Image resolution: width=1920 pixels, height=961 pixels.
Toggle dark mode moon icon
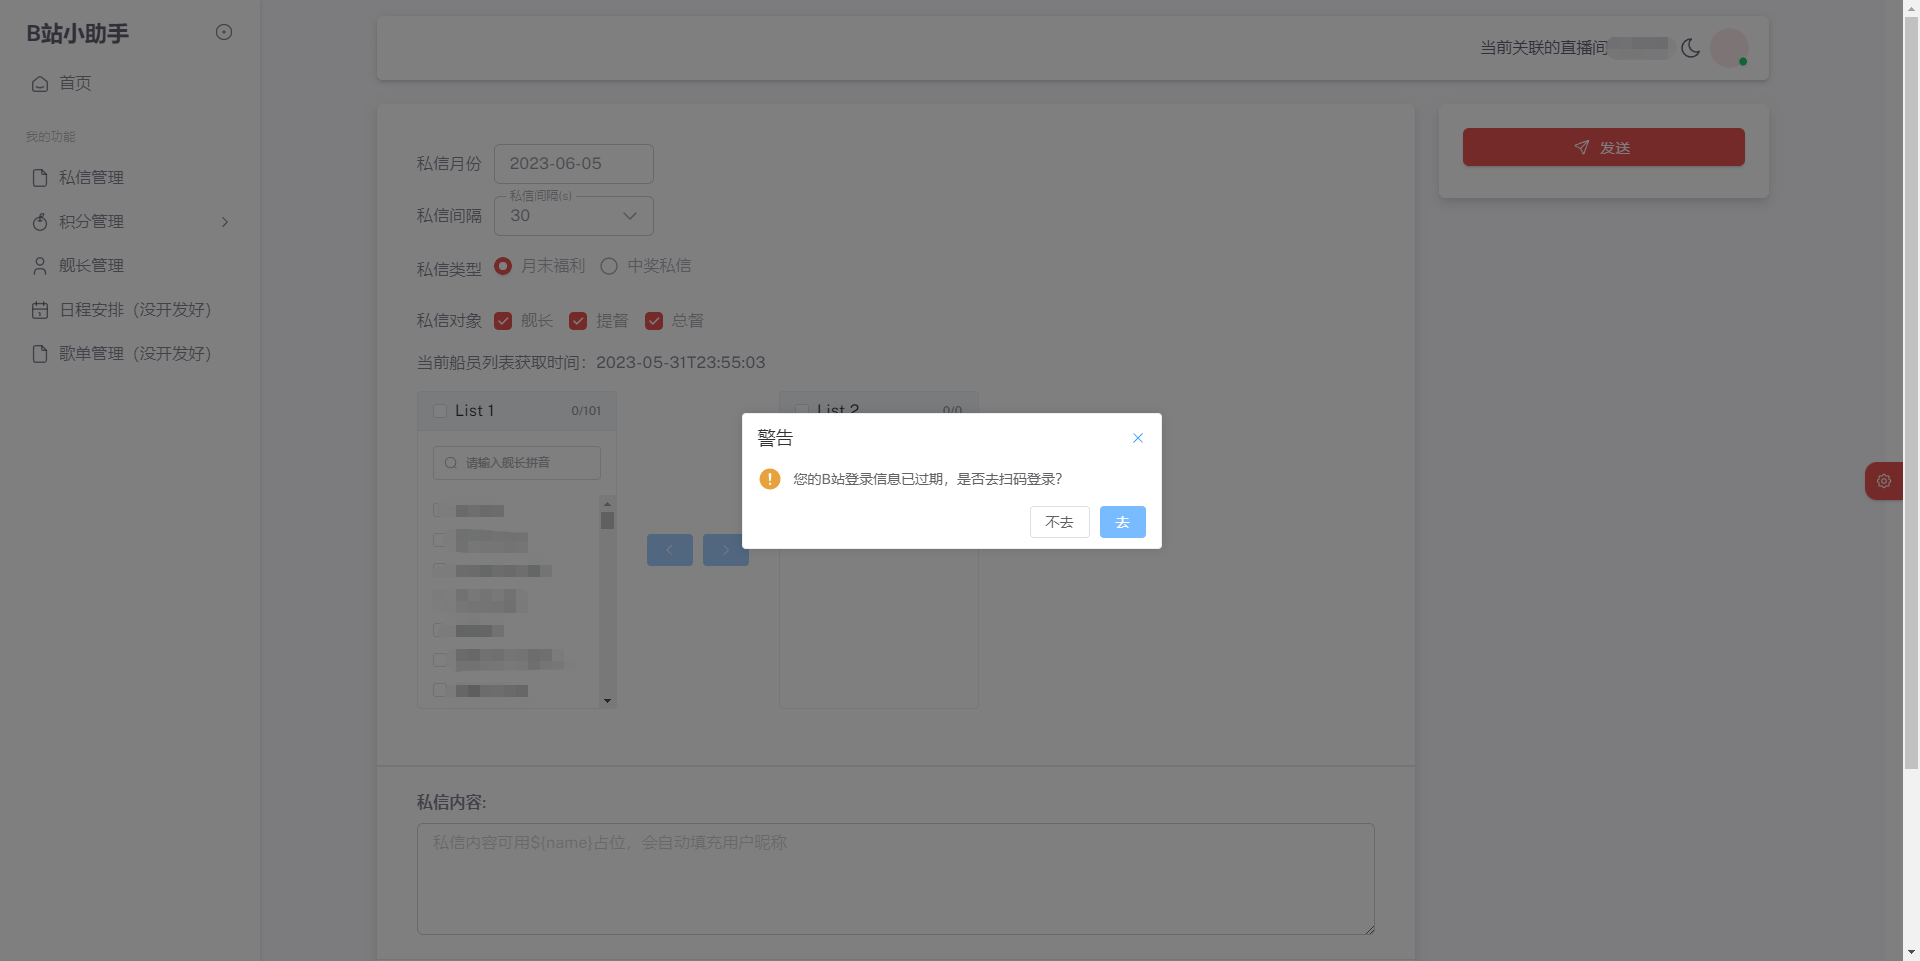point(1690,48)
